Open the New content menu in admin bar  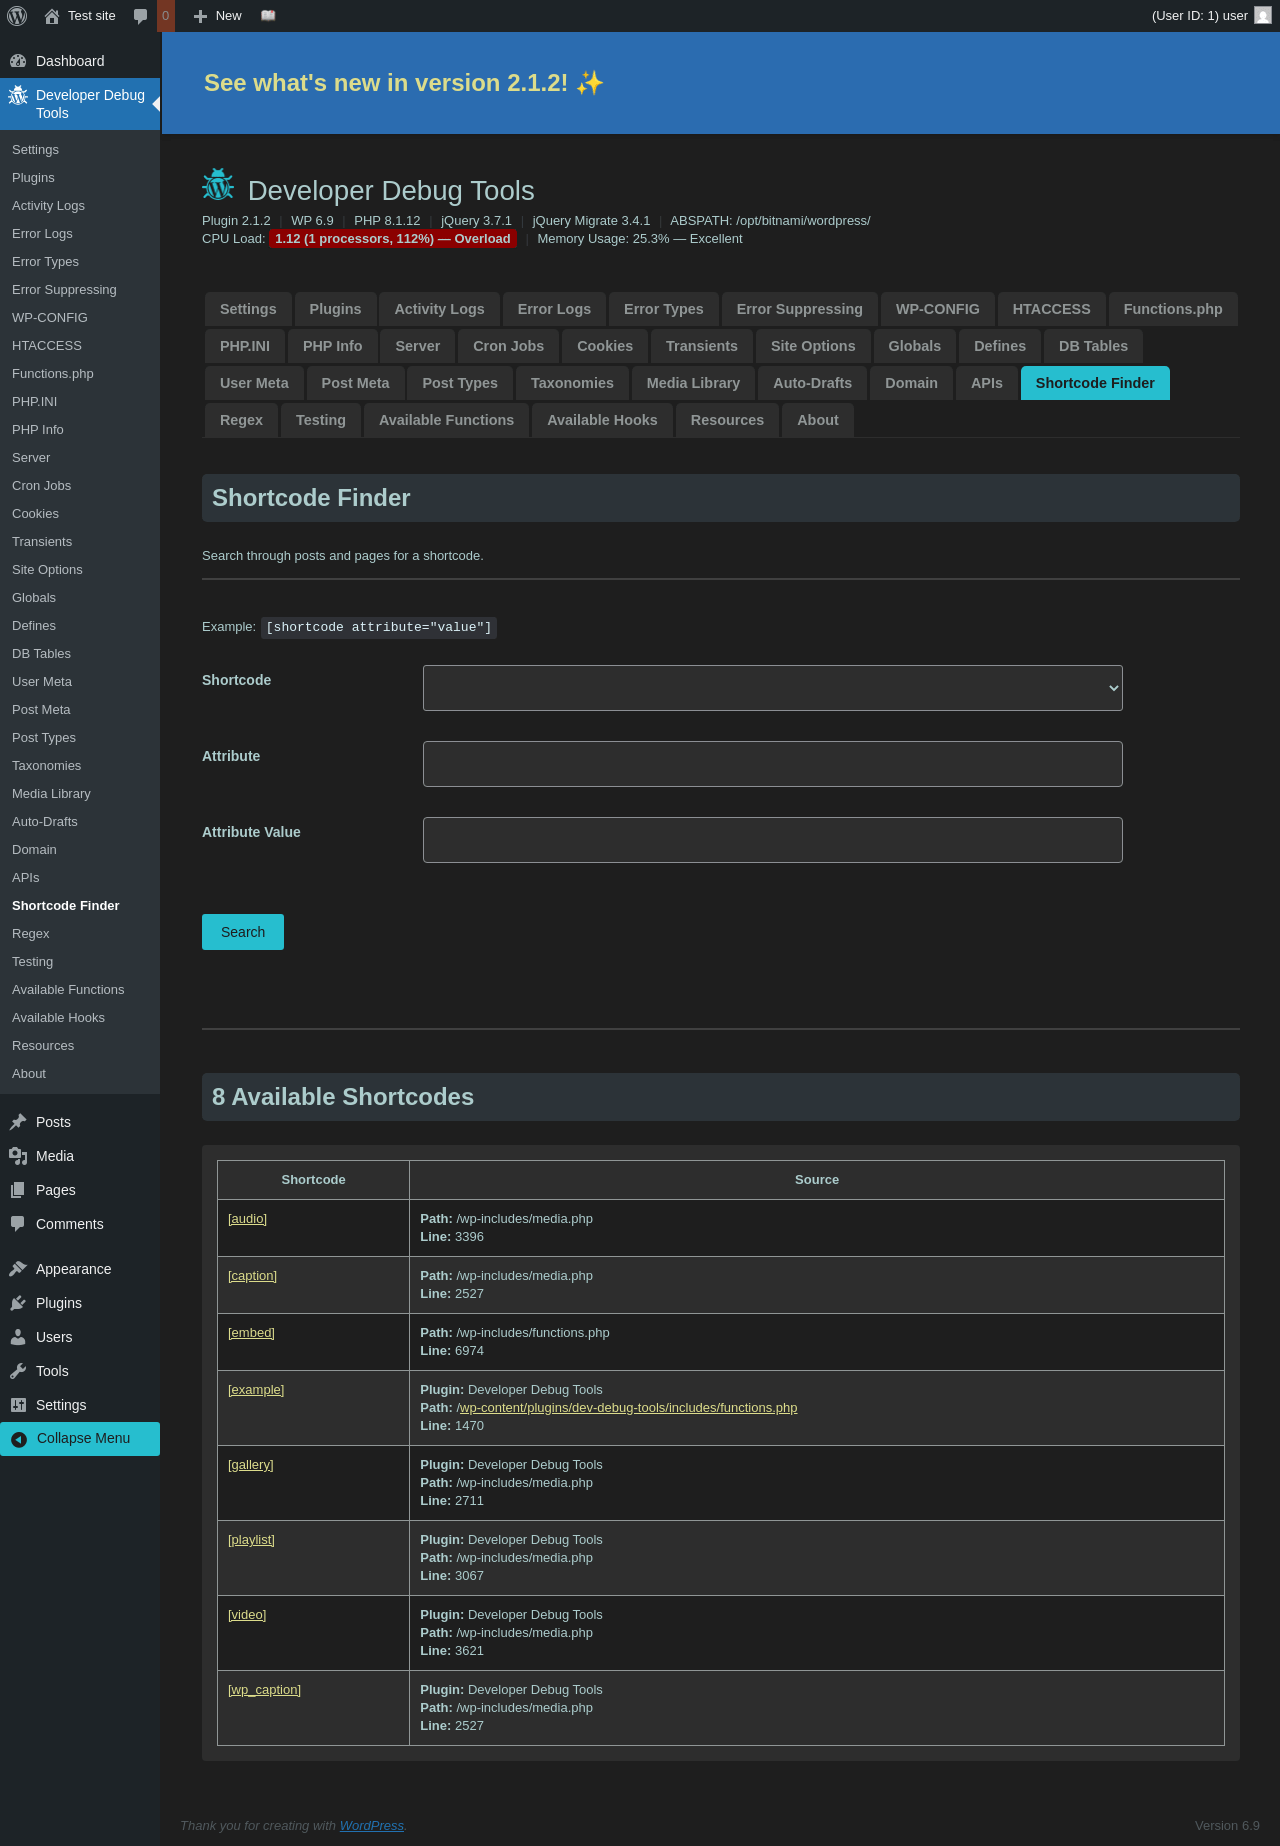pyautogui.click(x=218, y=16)
